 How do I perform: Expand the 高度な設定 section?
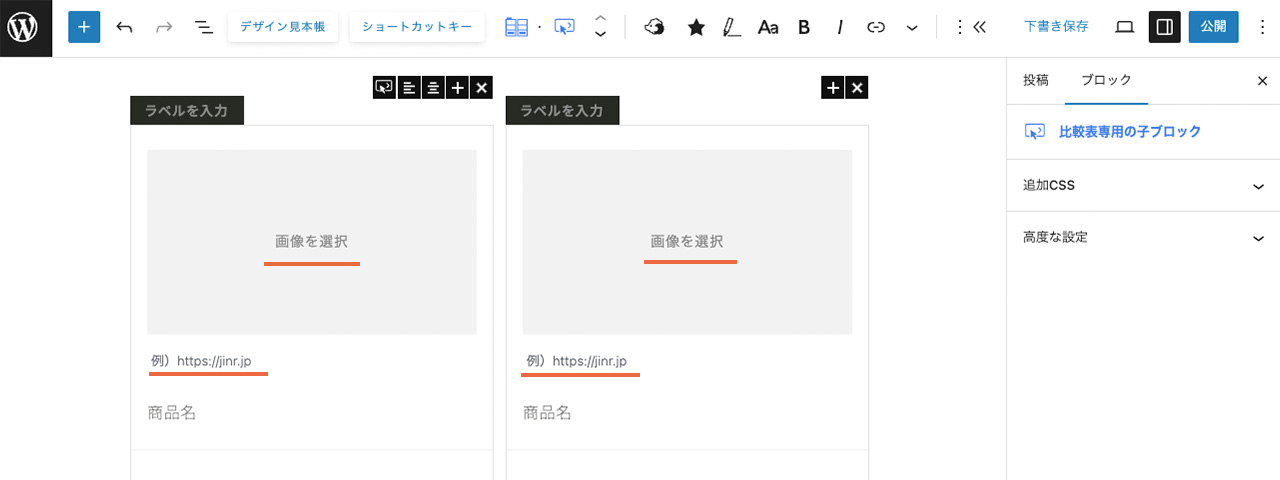(1143, 238)
